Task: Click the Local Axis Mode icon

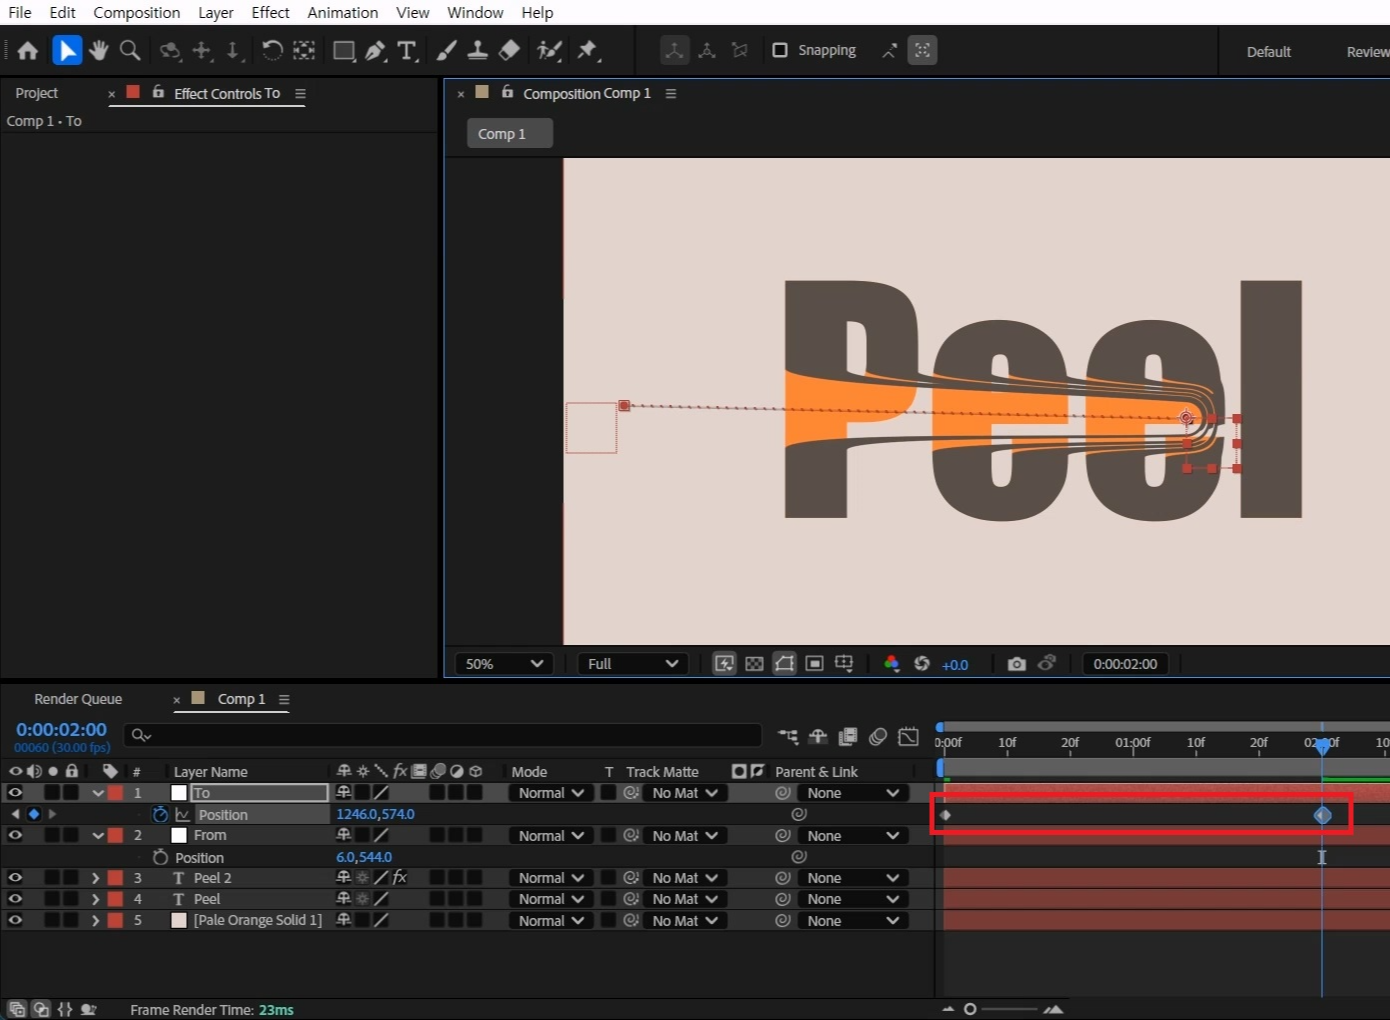Action: click(x=675, y=50)
